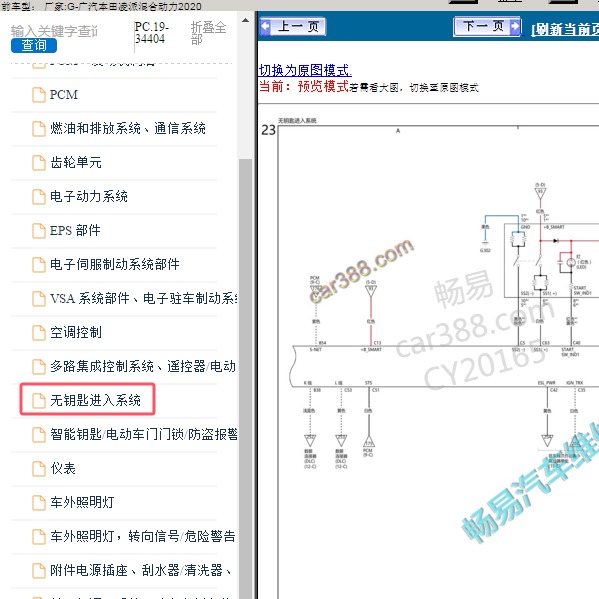Click the document icon beside 空调控制
The width and height of the screenshot is (599, 599).
(39, 333)
